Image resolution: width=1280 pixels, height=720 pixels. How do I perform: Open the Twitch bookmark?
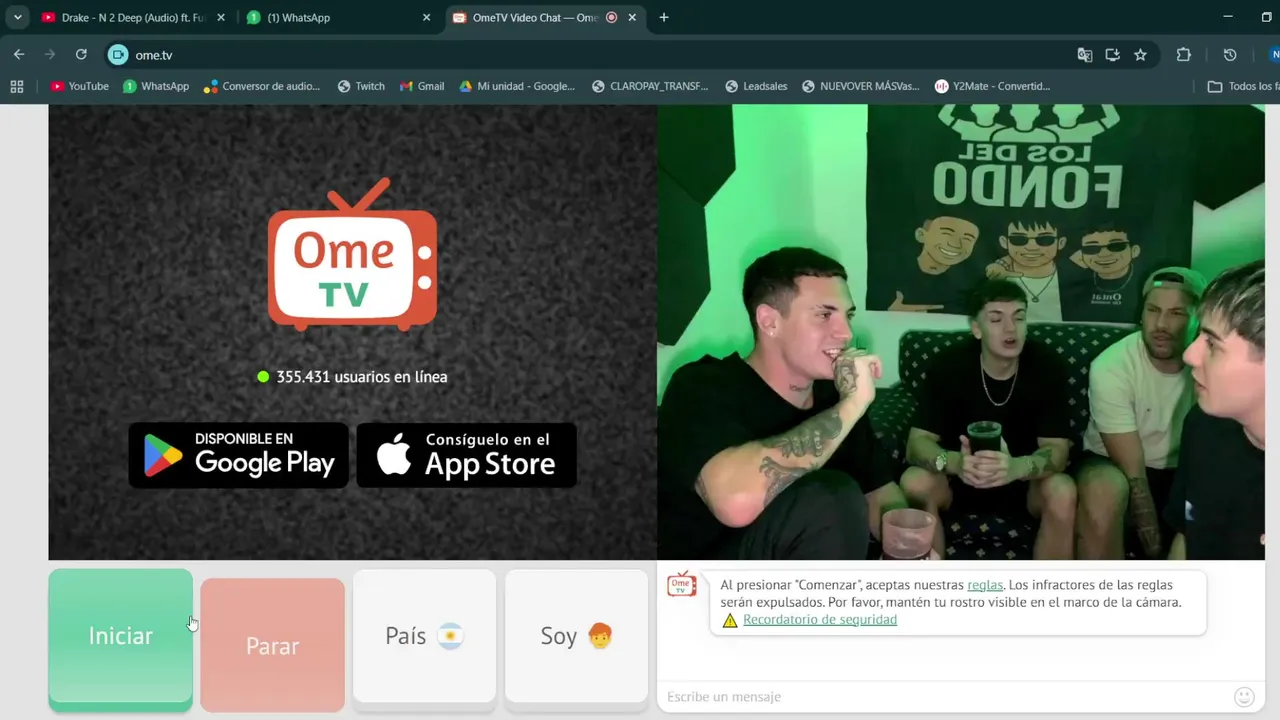(361, 87)
